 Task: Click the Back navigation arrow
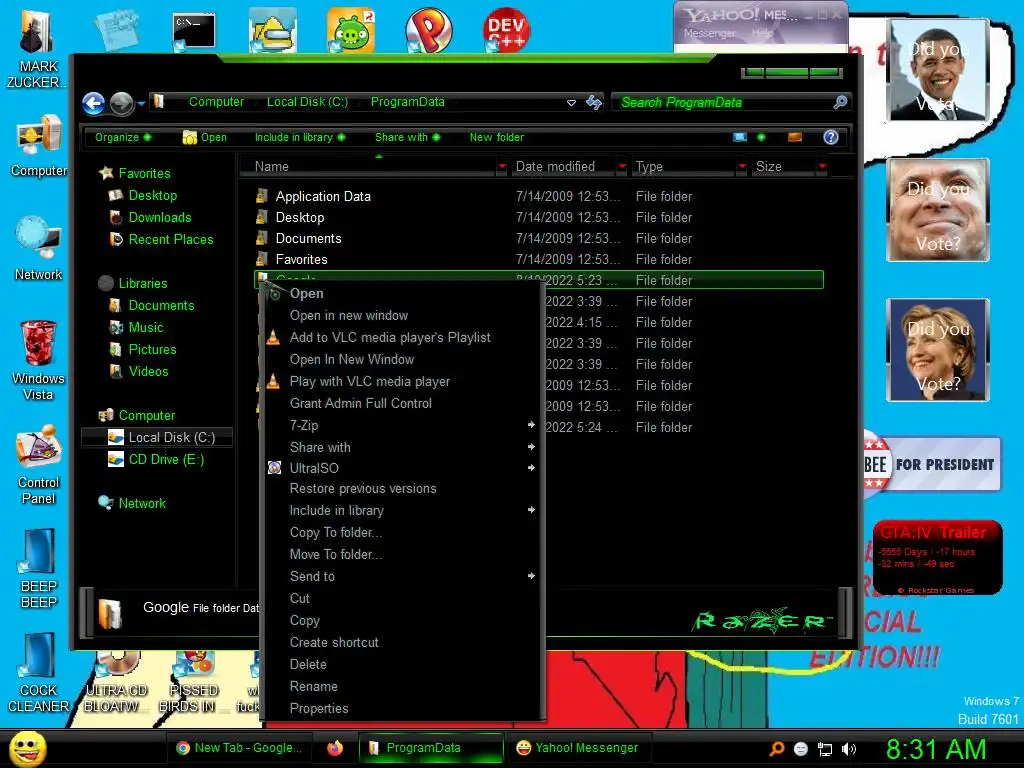[93, 103]
